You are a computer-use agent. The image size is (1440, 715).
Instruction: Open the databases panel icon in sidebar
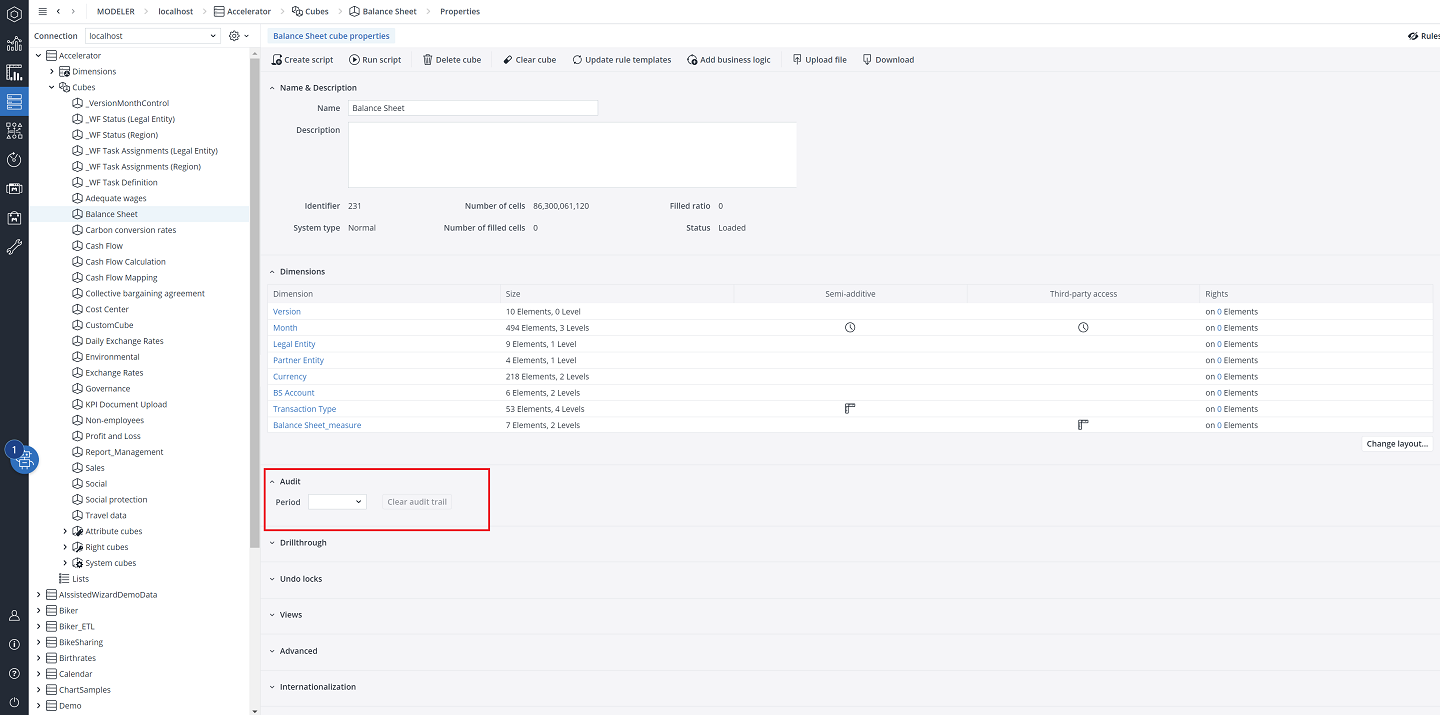[13, 101]
